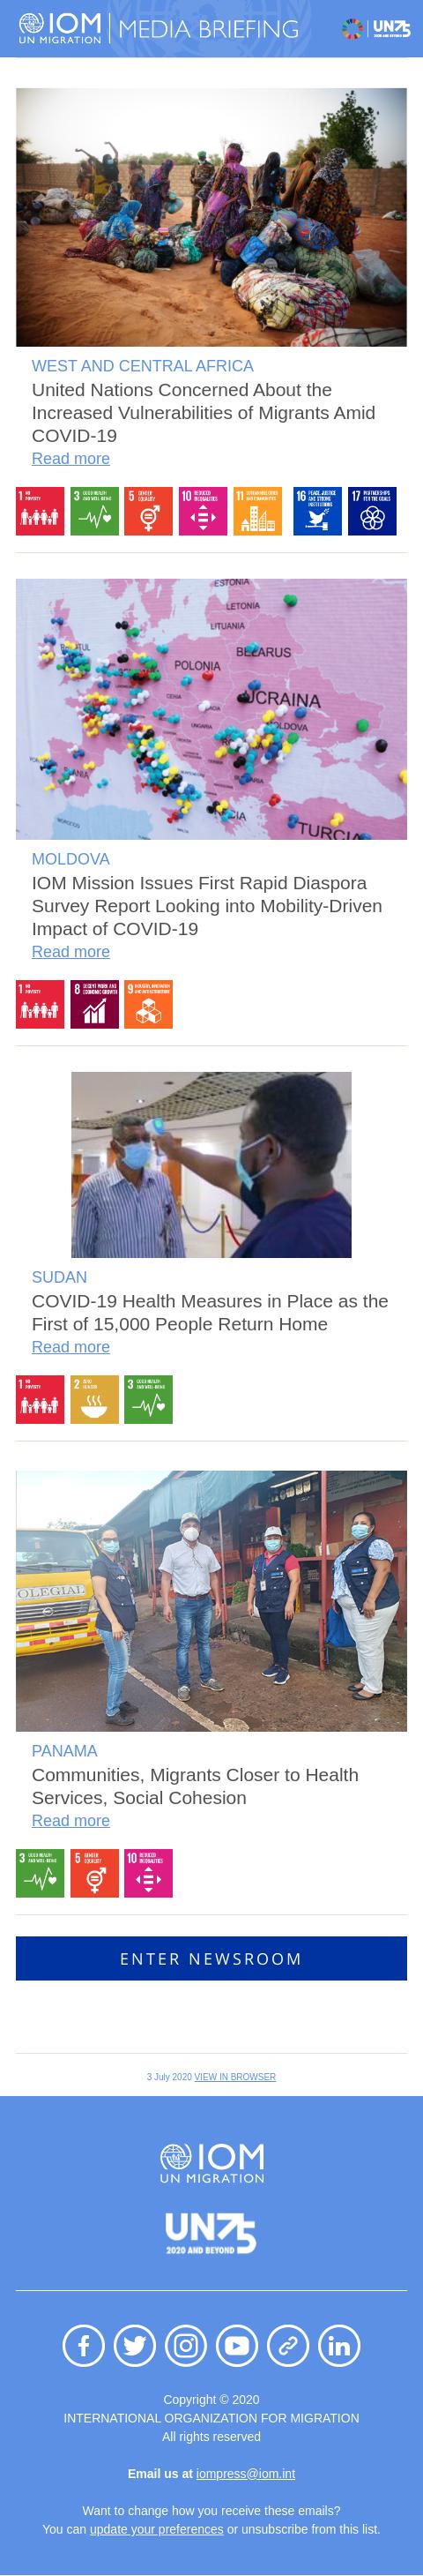
Task: Click the website link chain icon
Action: pos(288,2345)
